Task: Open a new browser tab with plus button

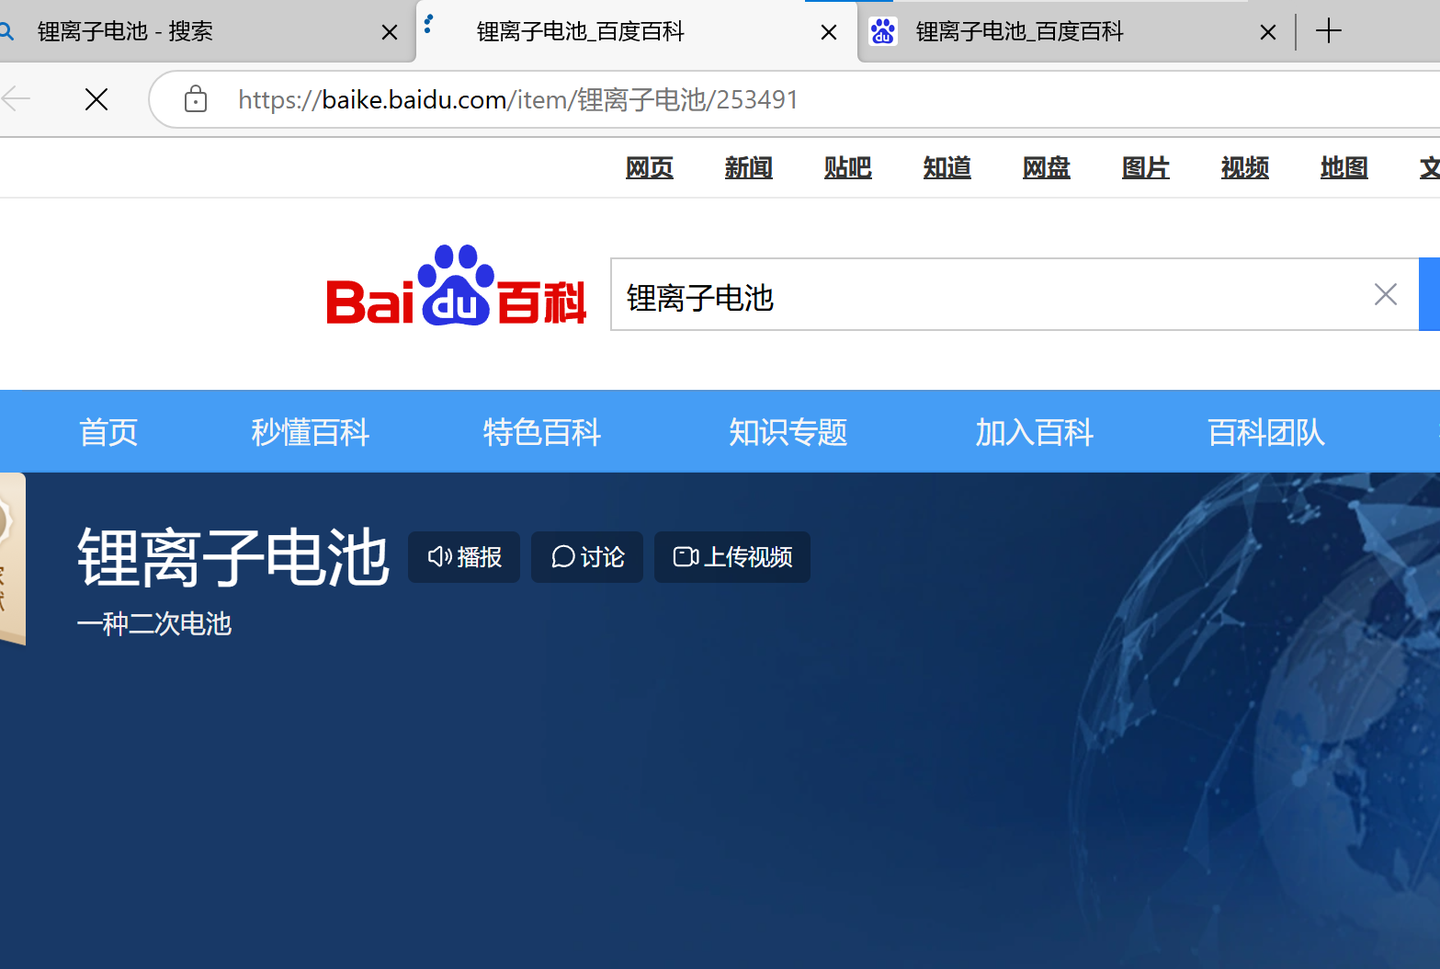Action: pos(1328,31)
